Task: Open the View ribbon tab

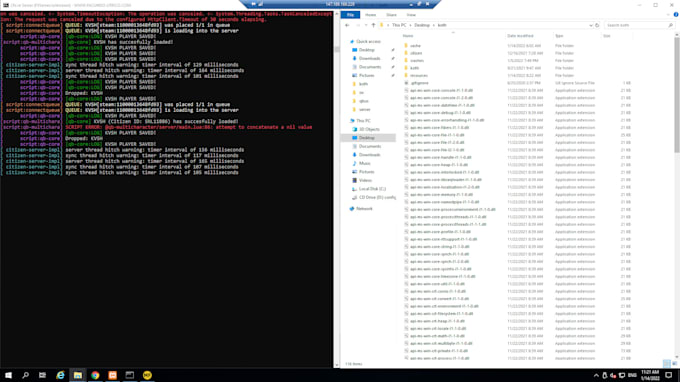Action: click(x=411, y=15)
